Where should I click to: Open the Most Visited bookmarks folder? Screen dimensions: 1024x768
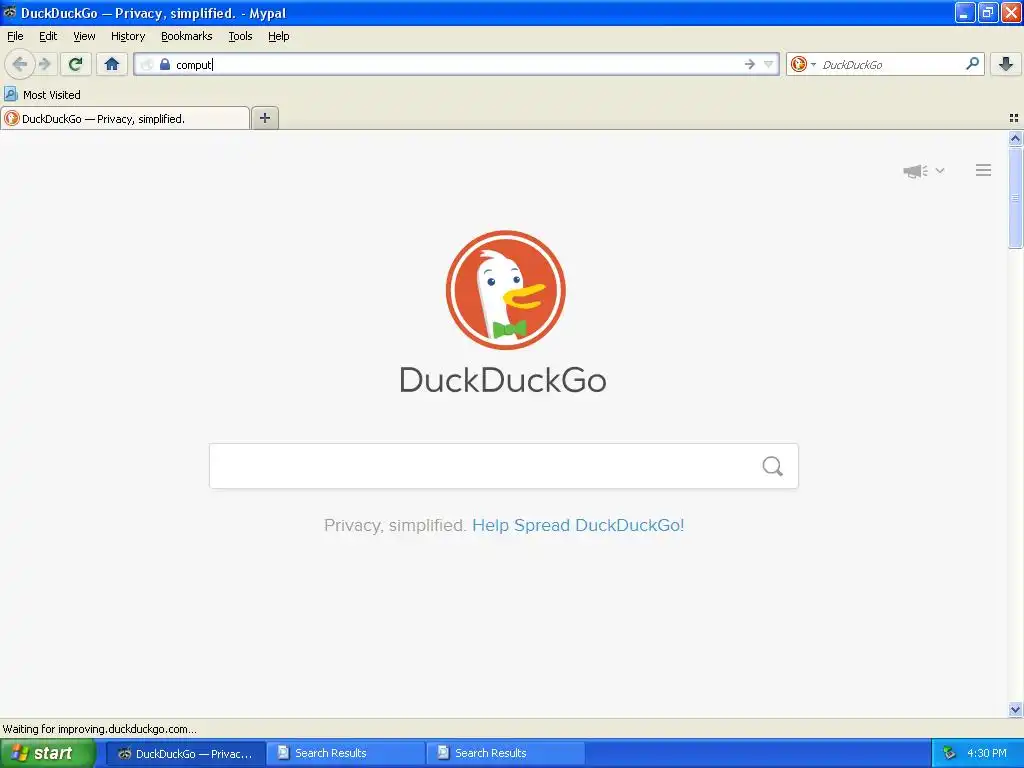43,95
